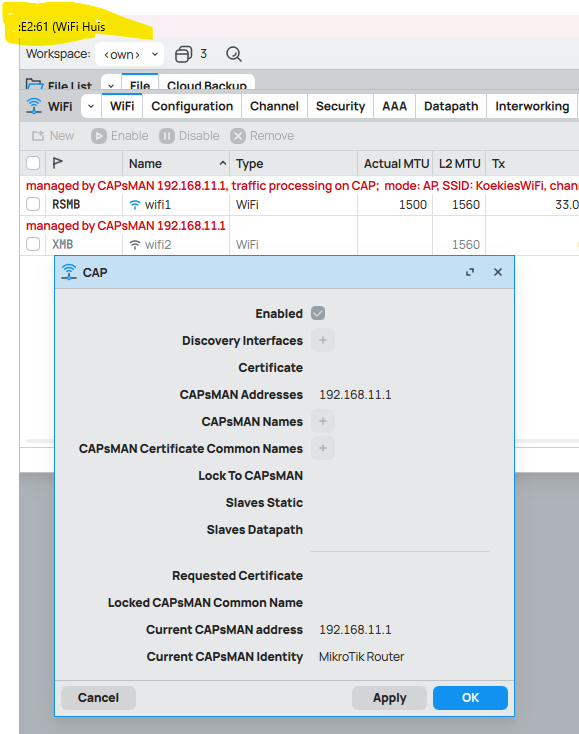Click the Remove toolbar button
579x734 pixels.
pyautogui.click(x=262, y=136)
